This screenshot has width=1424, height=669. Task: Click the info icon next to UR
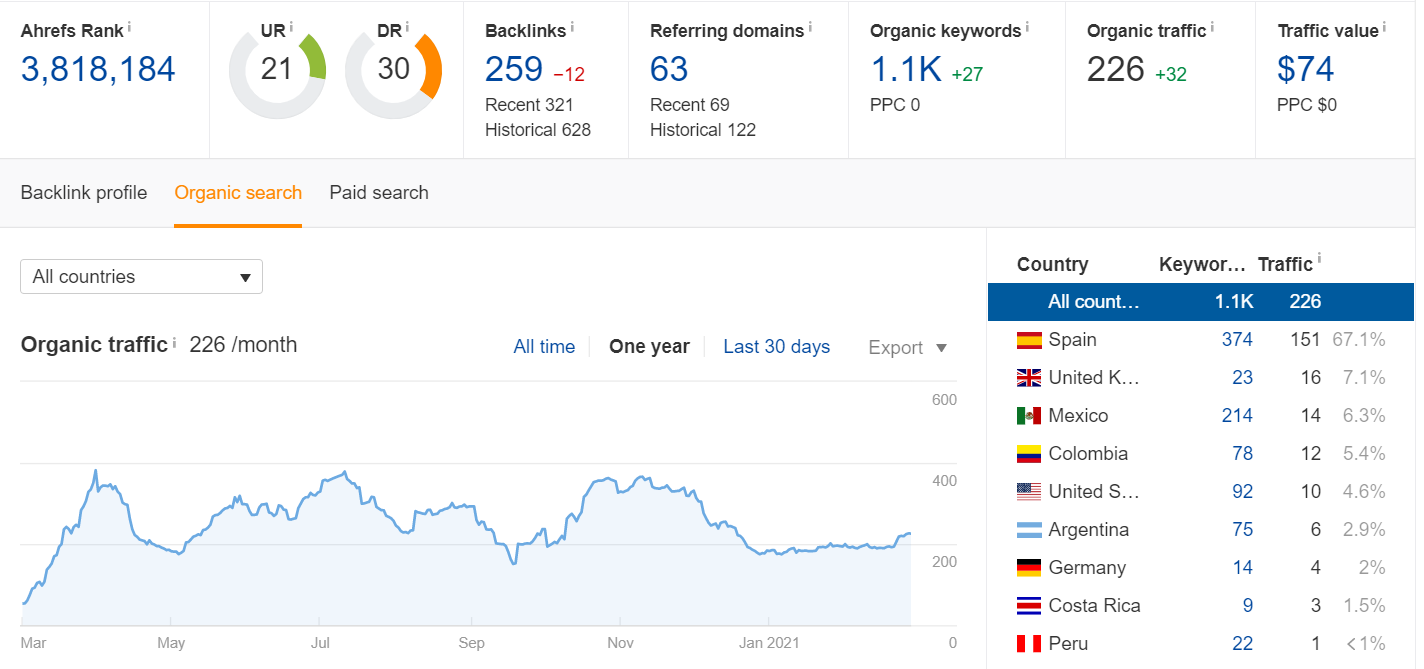(292, 26)
